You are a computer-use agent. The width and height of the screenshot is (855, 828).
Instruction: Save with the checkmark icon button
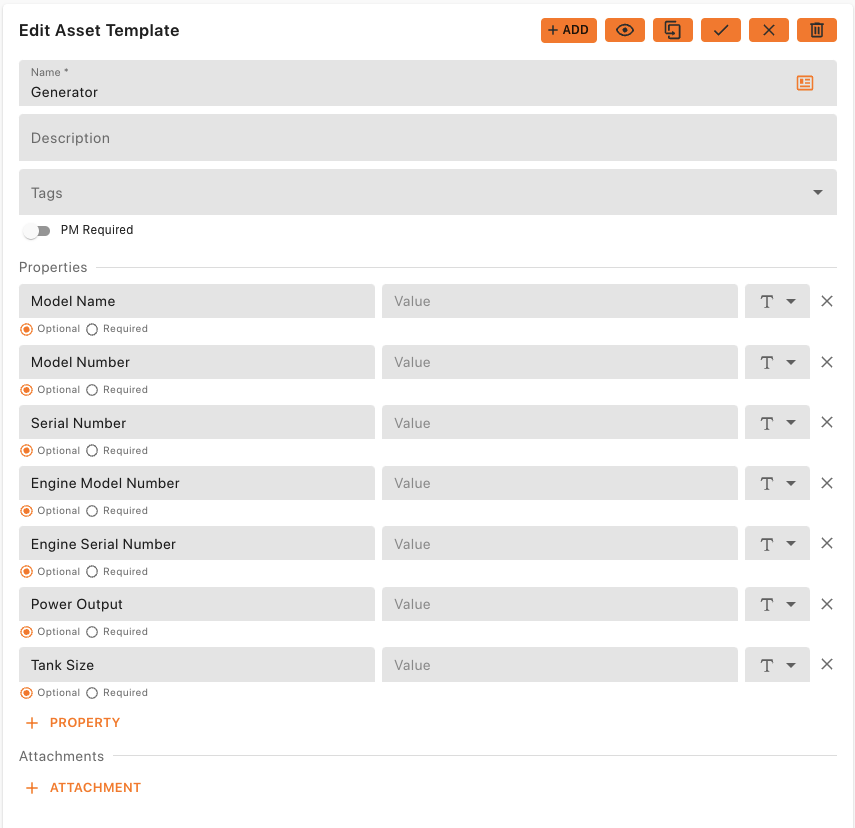tap(721, 30)
